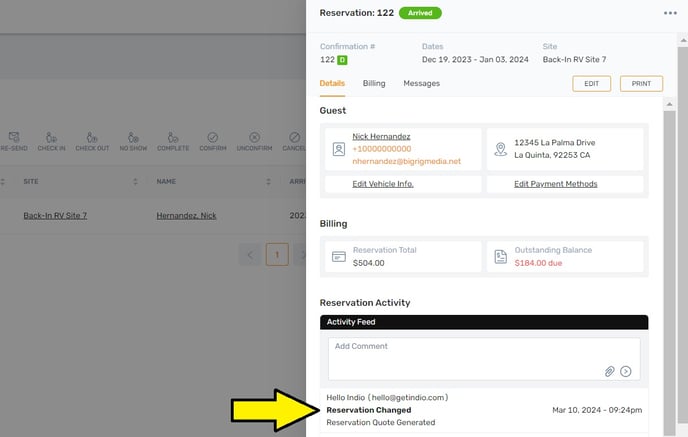The image size is (688, 437).
Task: Switch to the Details tab
Action: (332, 83)
